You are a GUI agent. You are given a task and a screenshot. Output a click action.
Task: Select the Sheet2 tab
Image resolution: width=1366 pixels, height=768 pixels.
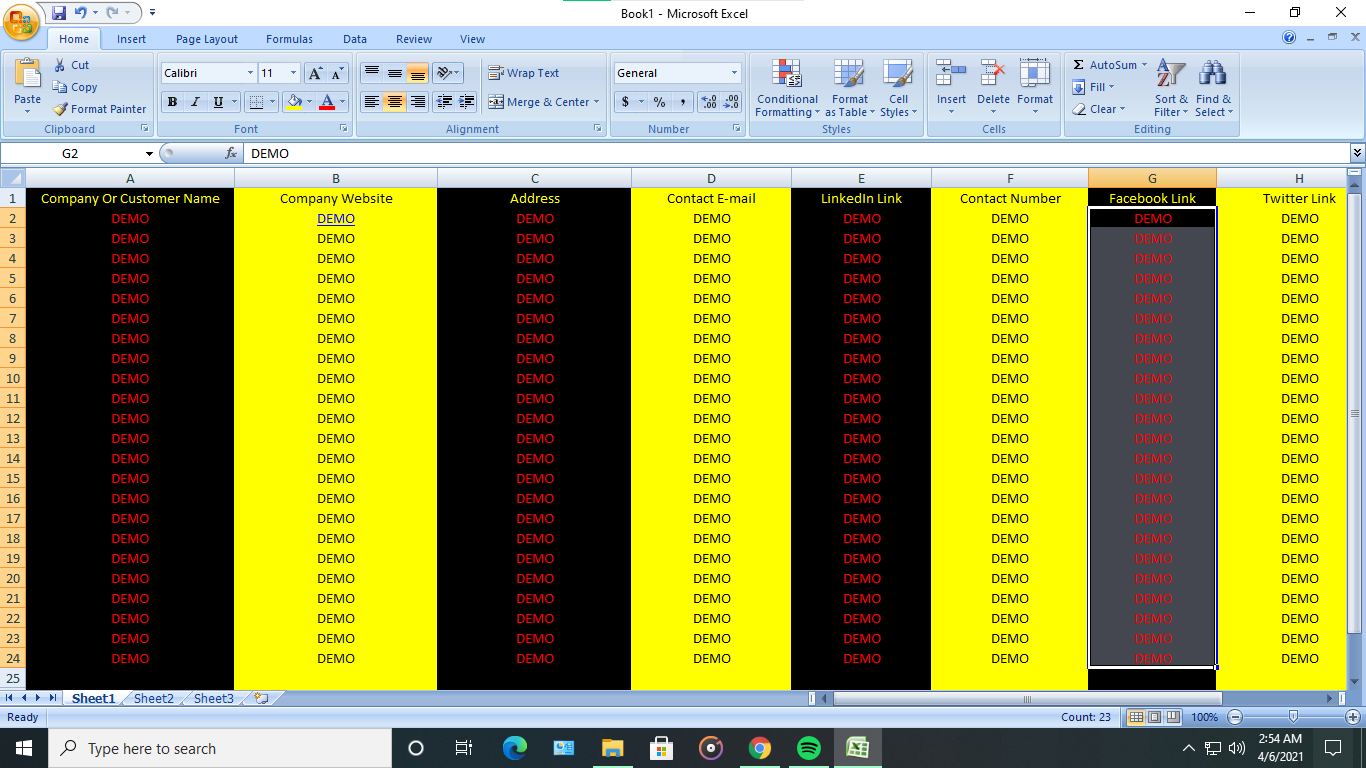click(152, 698)
